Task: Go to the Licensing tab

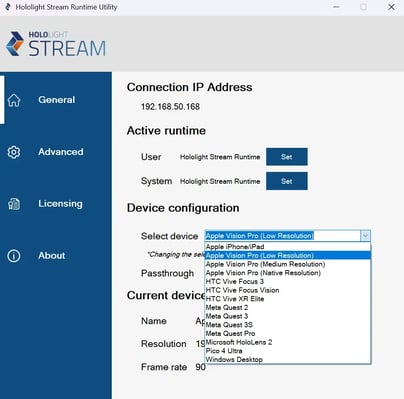Action: coord(56,204)
